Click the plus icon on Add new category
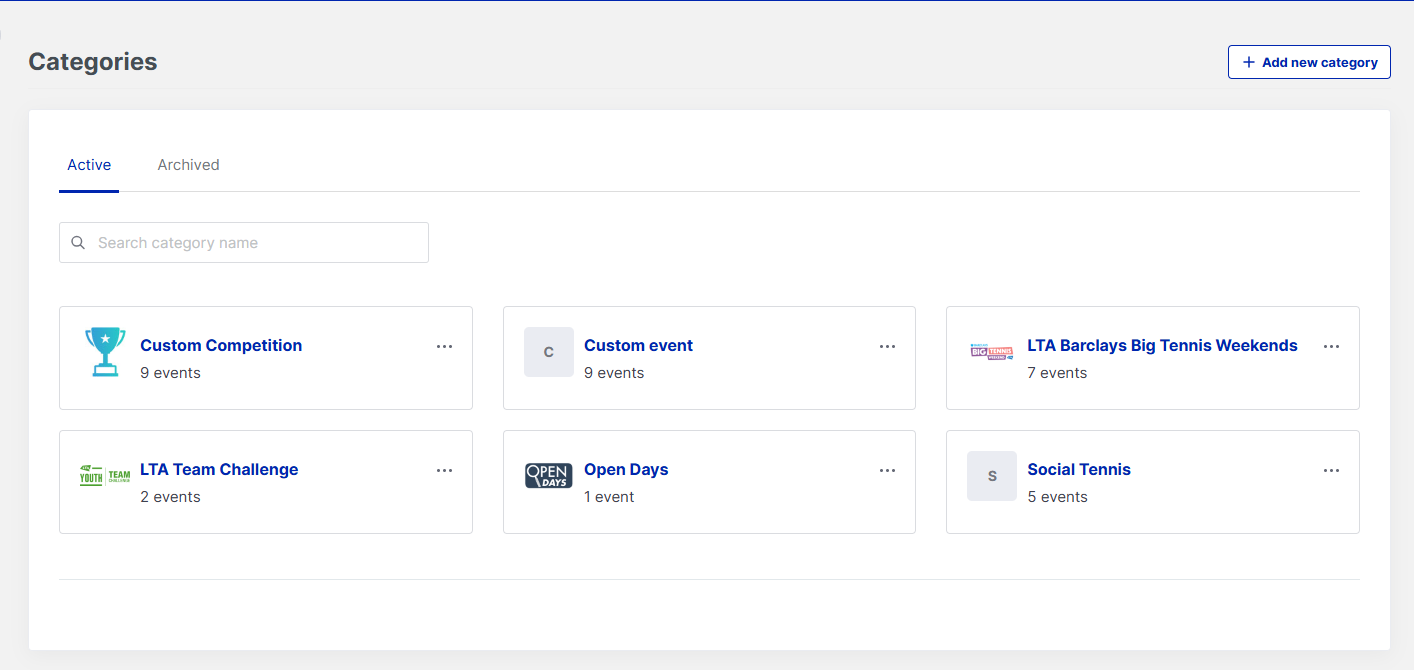The height and width of the screenshot is (670, 1414). (1248, 62)
